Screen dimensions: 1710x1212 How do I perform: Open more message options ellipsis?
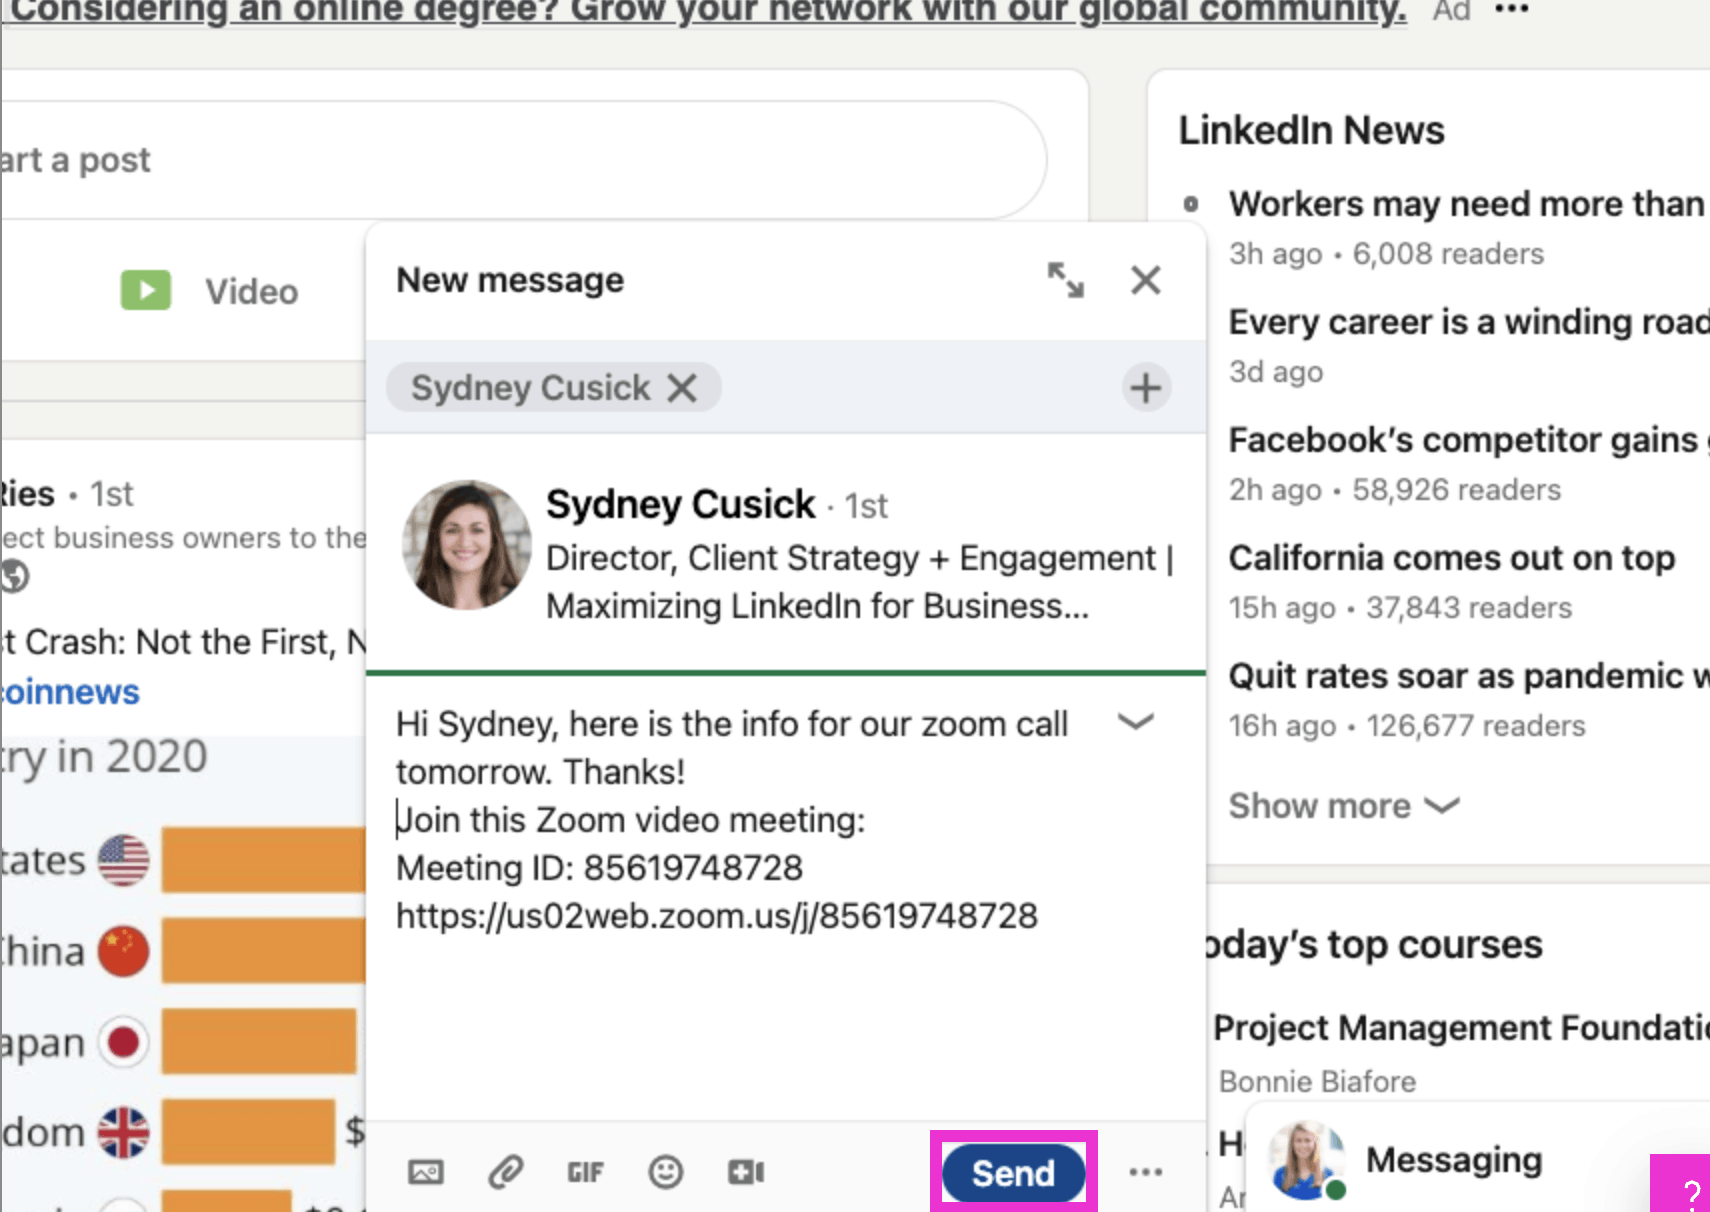(x=1145, y=1172)
